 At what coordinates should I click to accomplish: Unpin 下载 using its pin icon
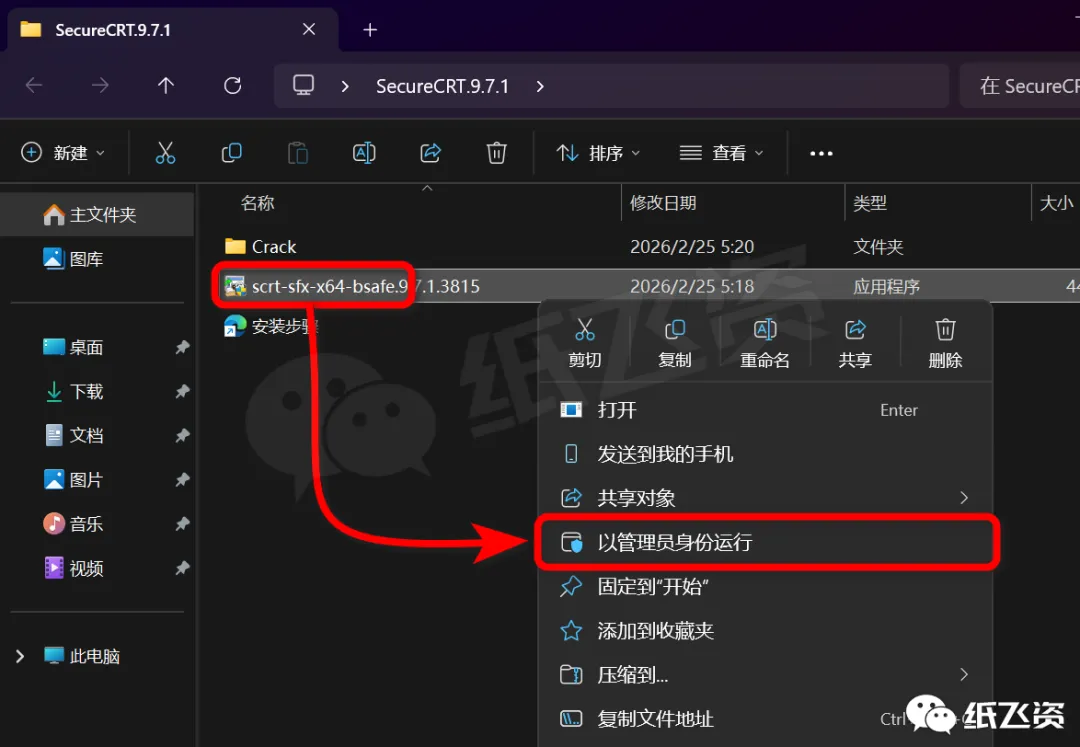pos(182,391)
